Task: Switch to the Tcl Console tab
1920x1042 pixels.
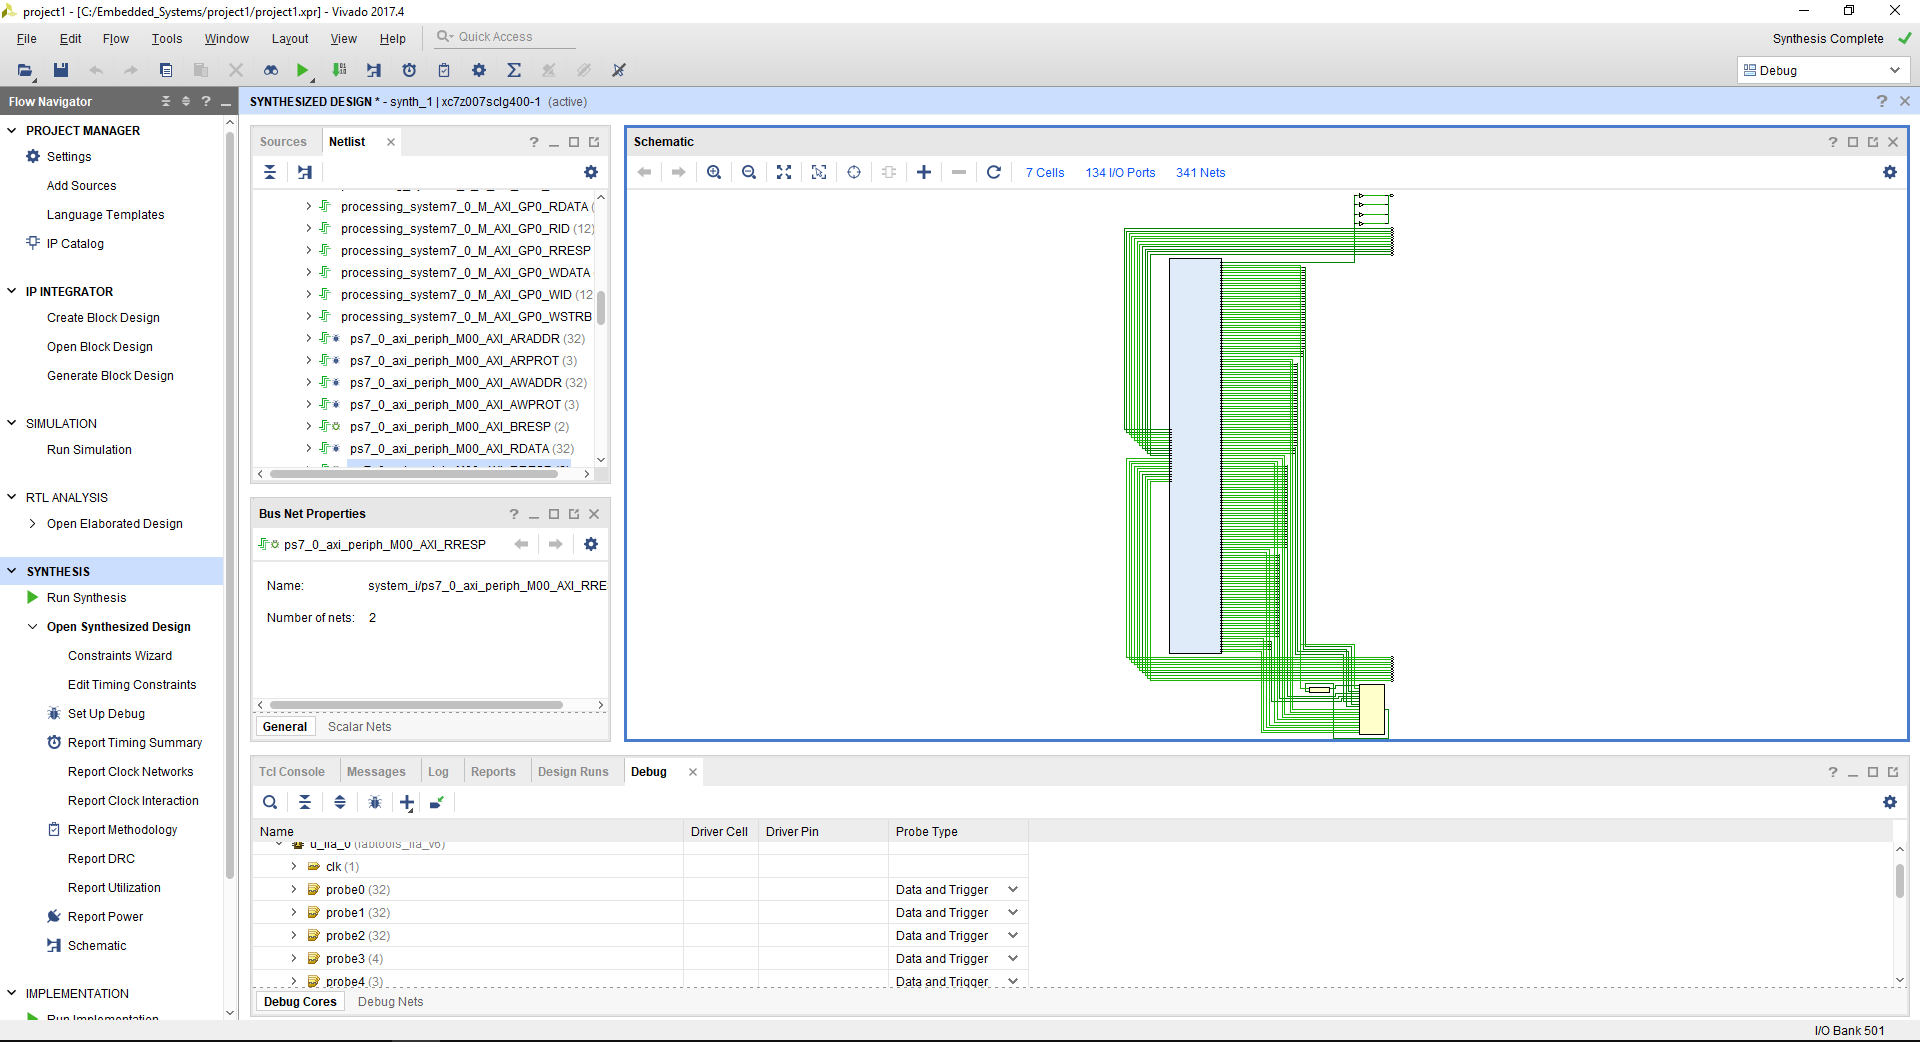Action: pyautogui.click(x=292, y=772)
